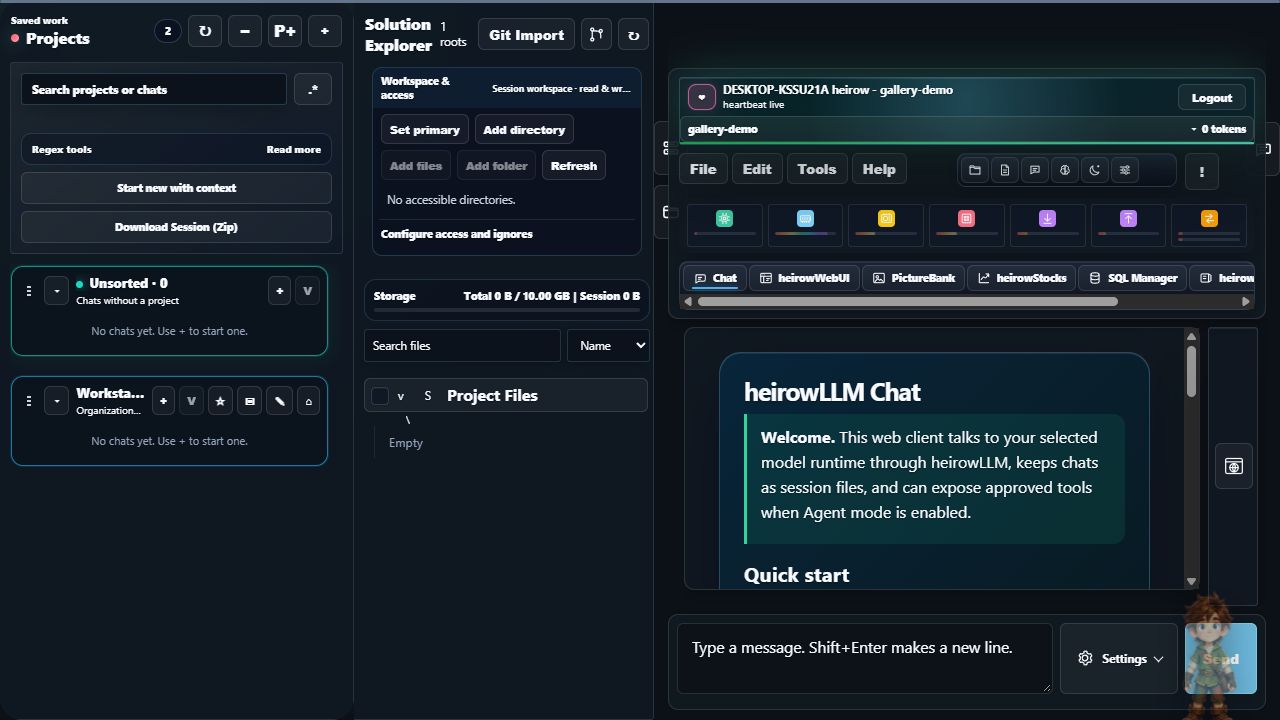The image size is (1280, 720).
Task: Click the heartbeat heart icon
Action: [702, 97]
